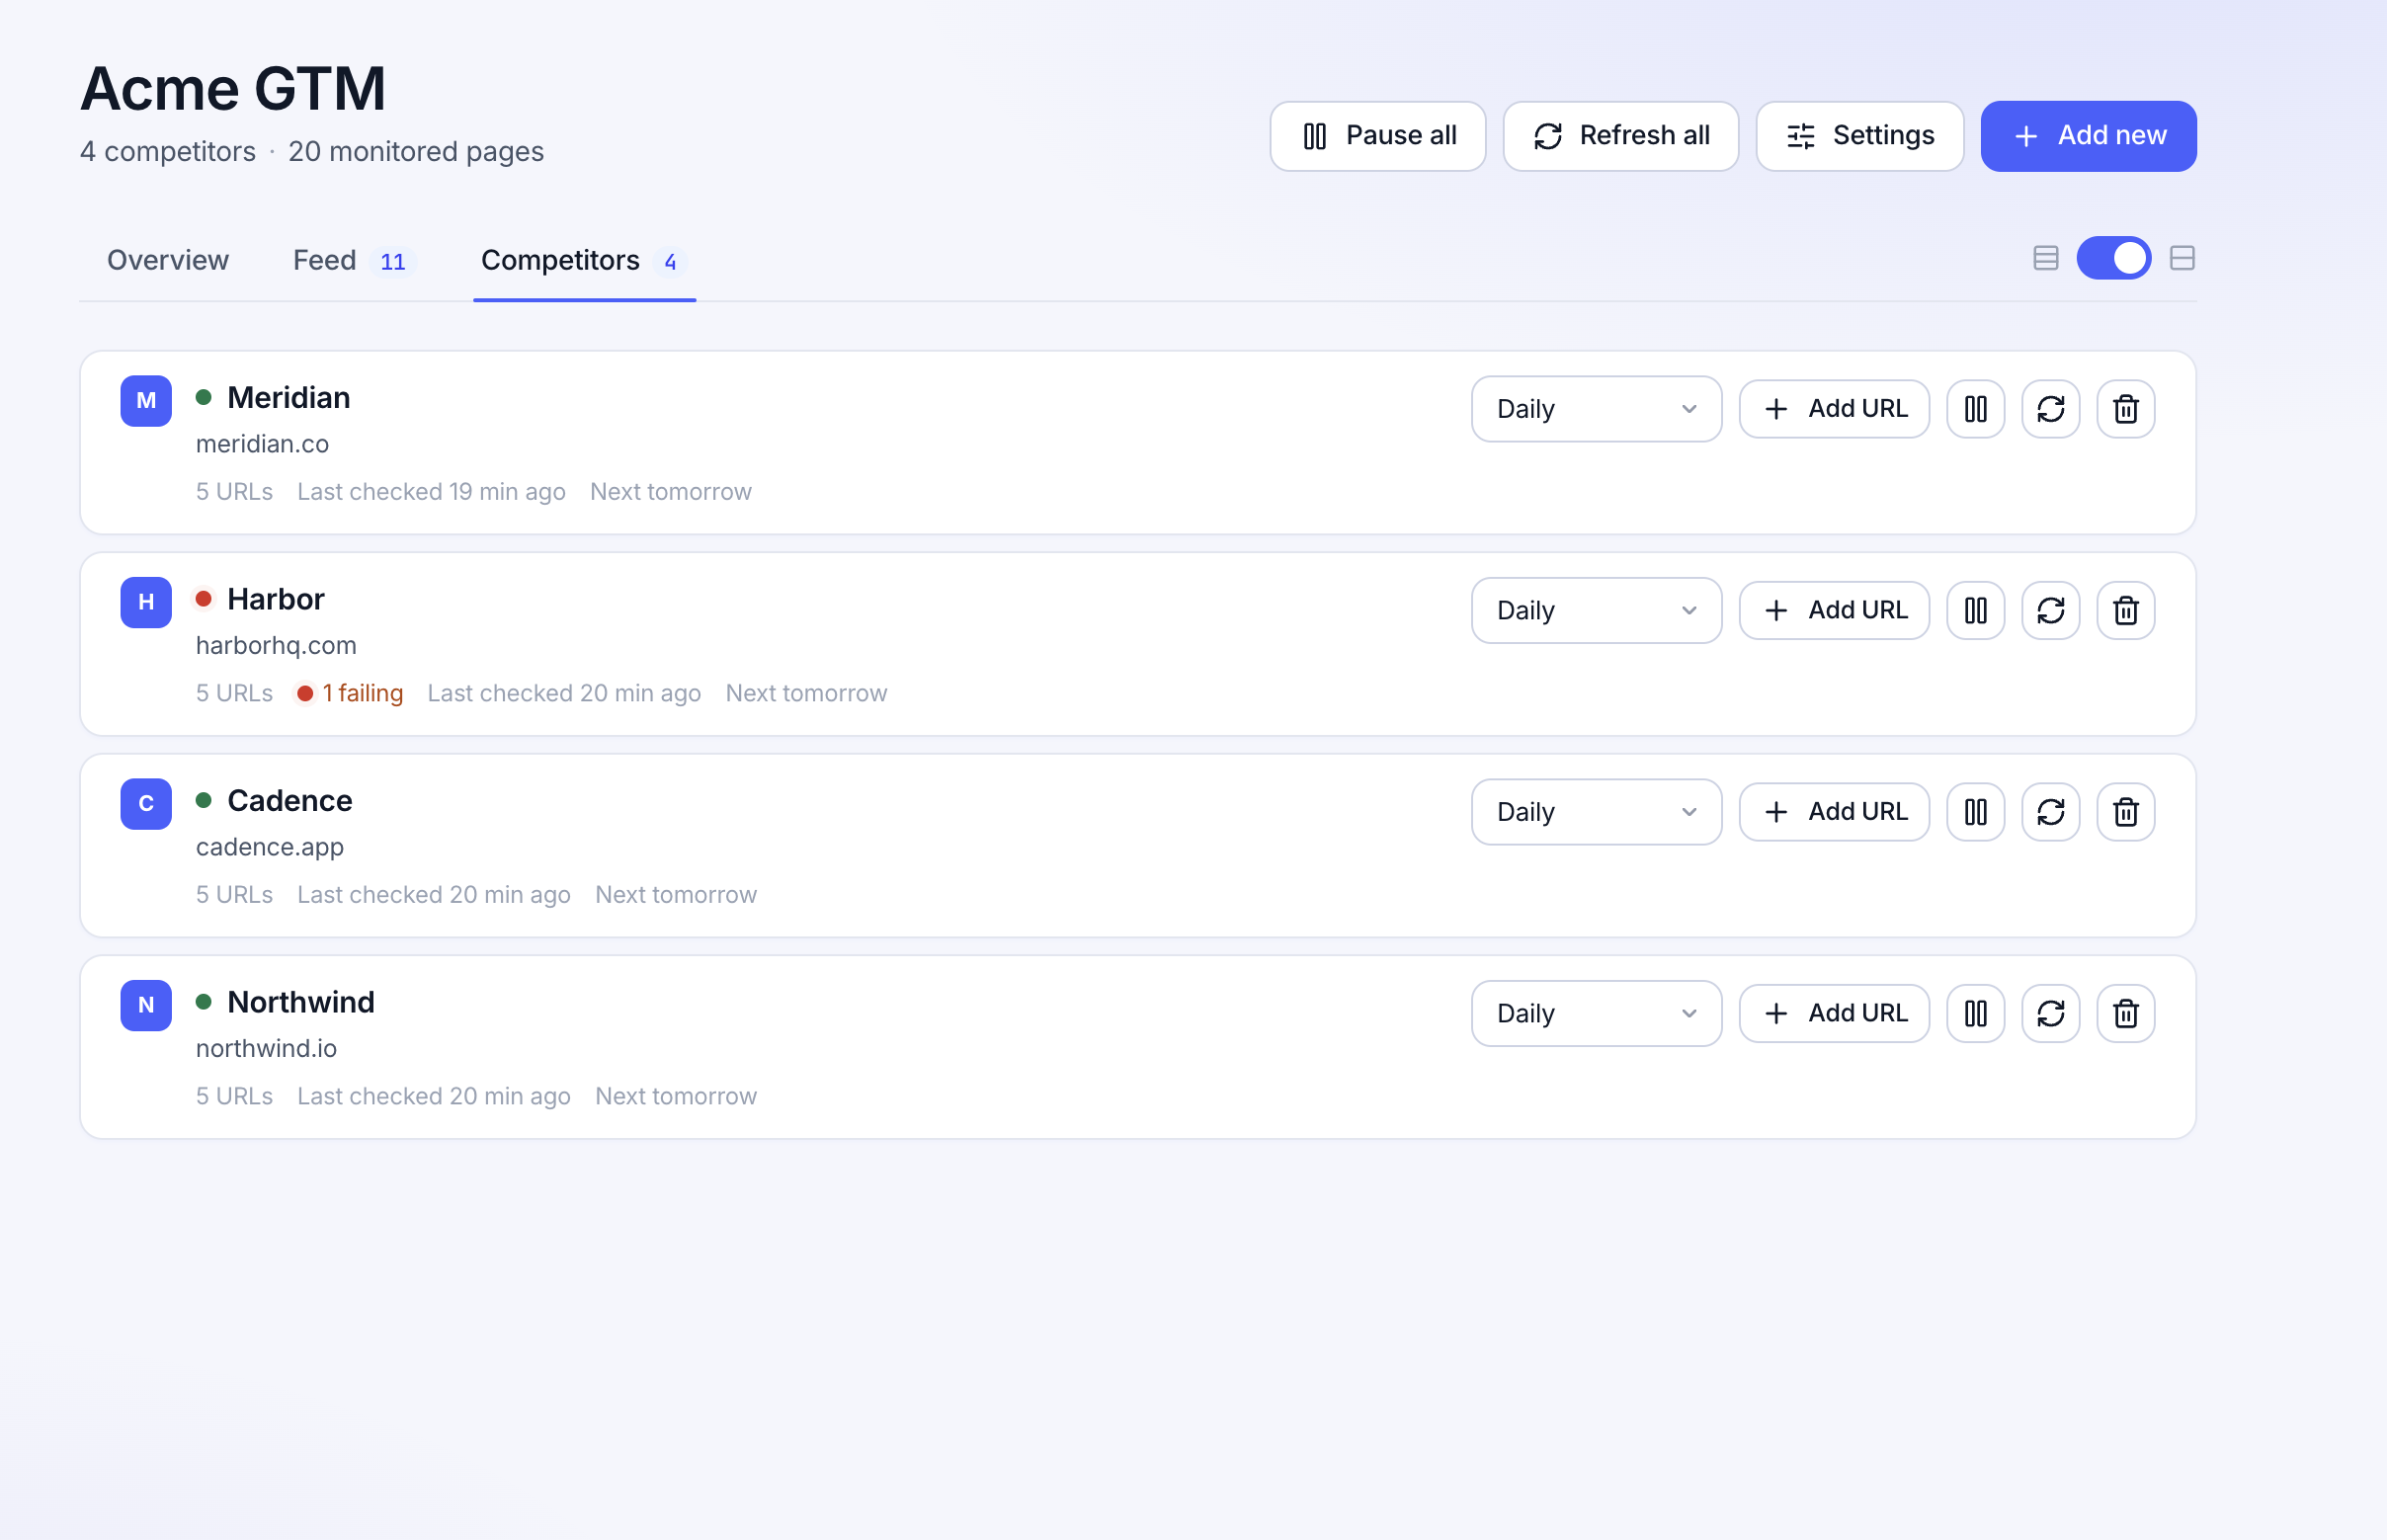
Task: Add a URL to Cadence
Action: [1833, 812]
